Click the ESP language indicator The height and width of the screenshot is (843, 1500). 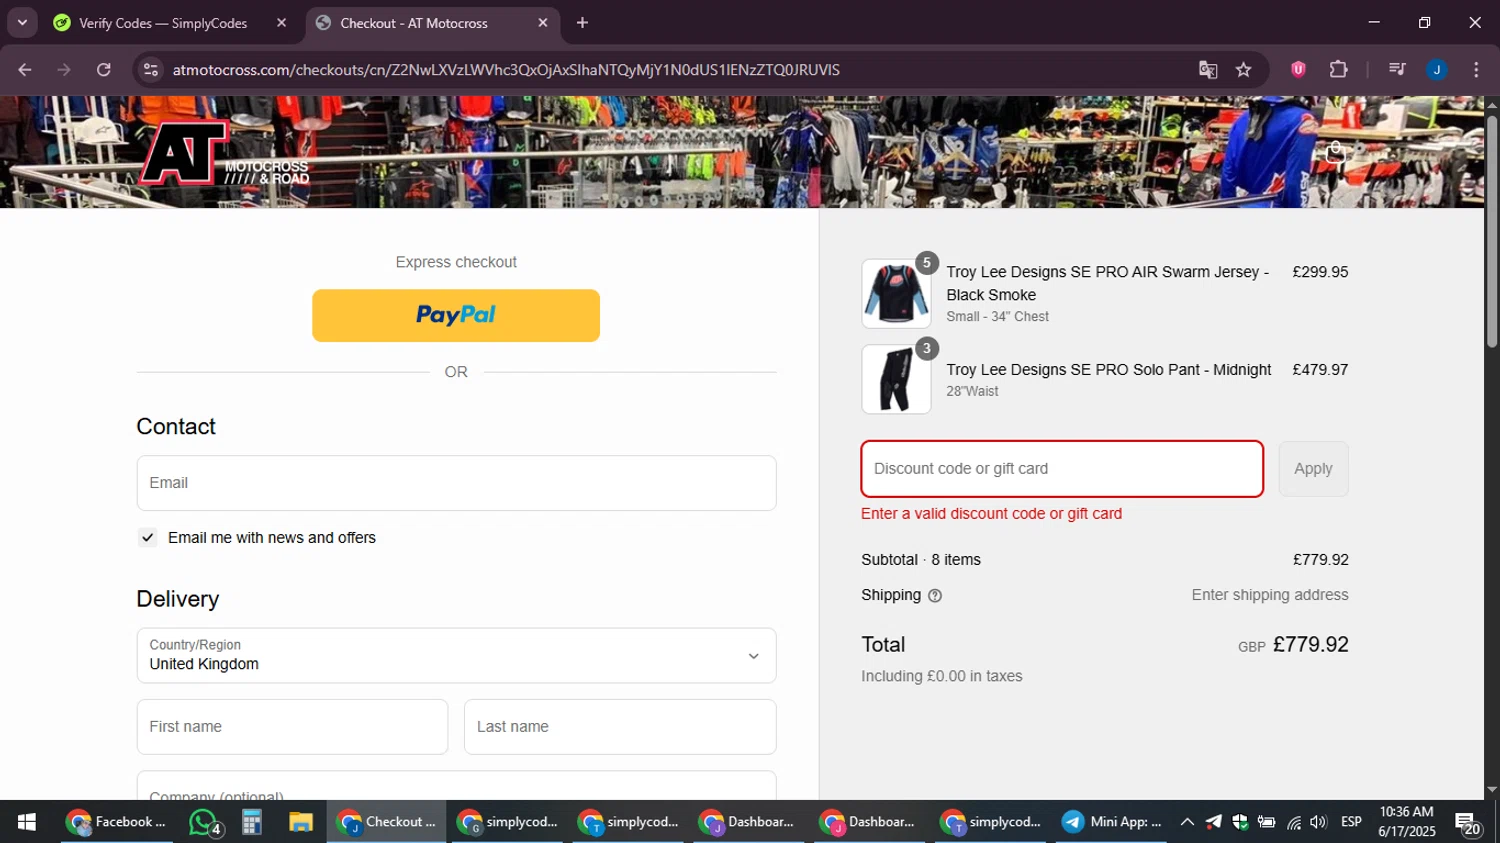click(x=1351, y=822)
